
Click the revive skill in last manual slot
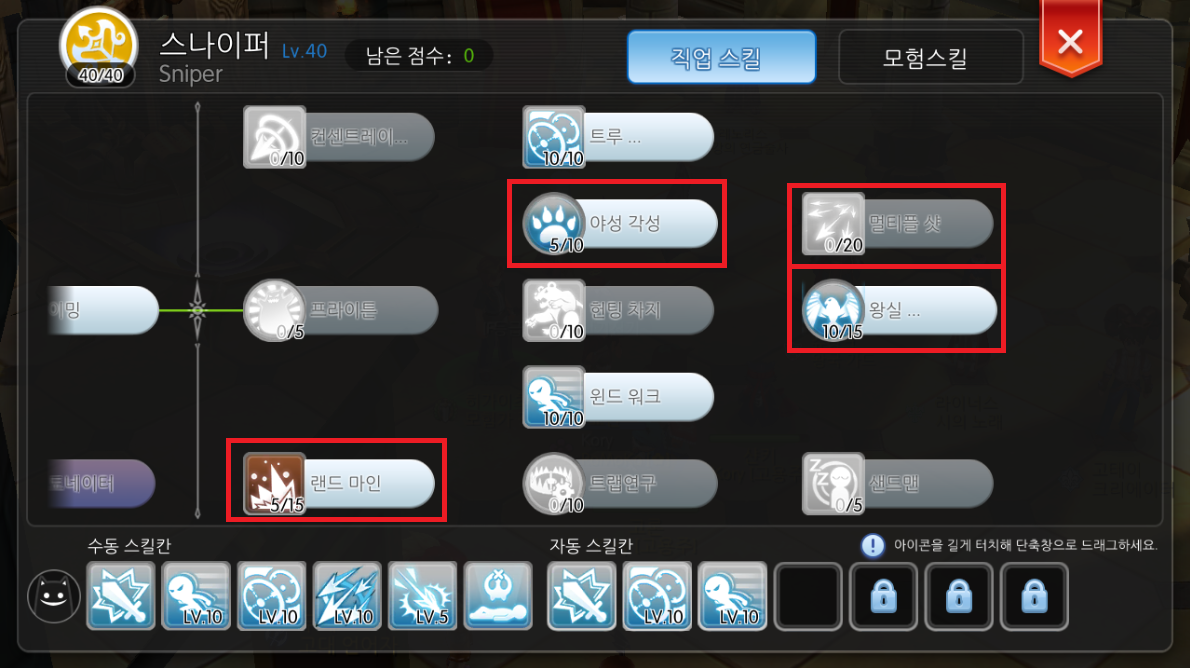pos(498,597)
